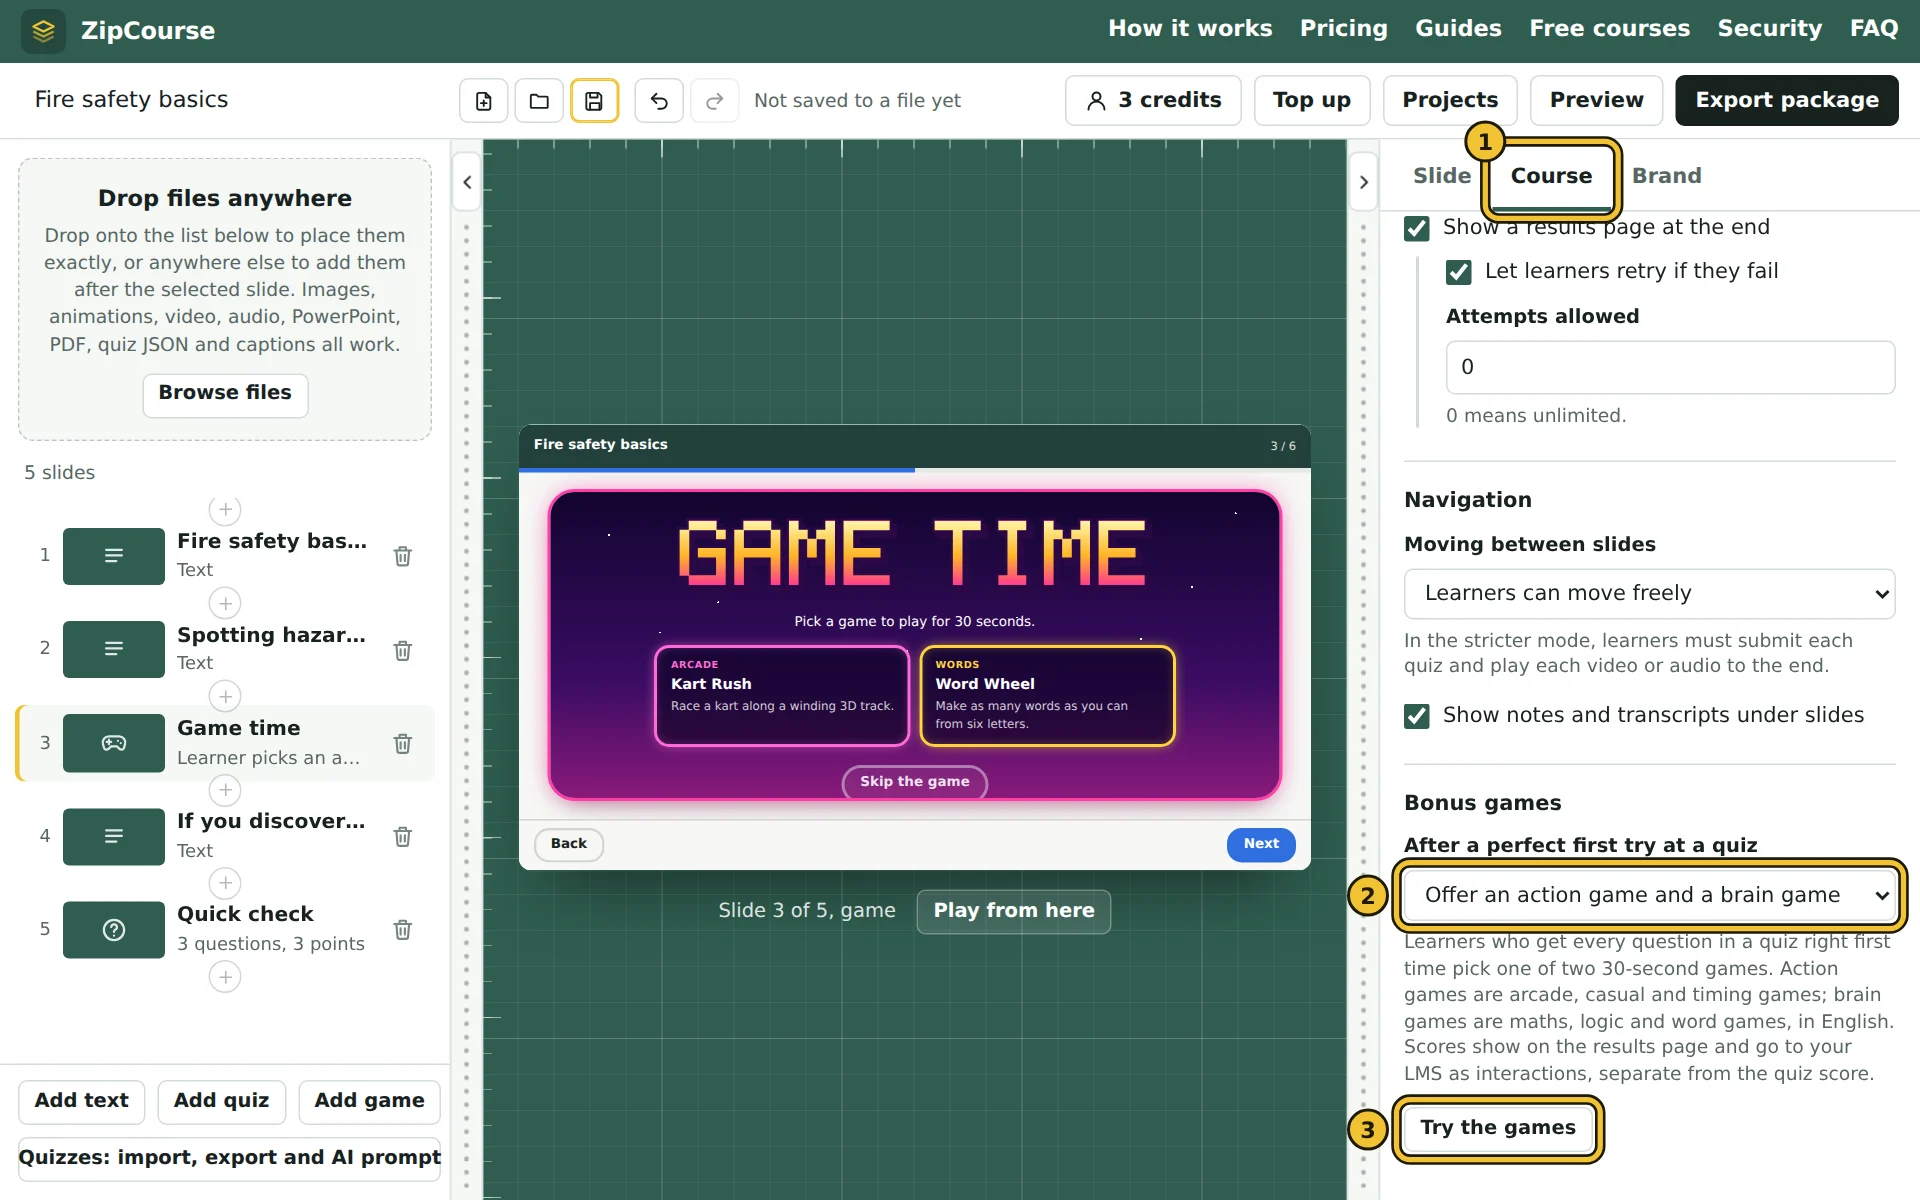Click the save disk icon
1920x1200 pixels.
click(x=594, y=101)
